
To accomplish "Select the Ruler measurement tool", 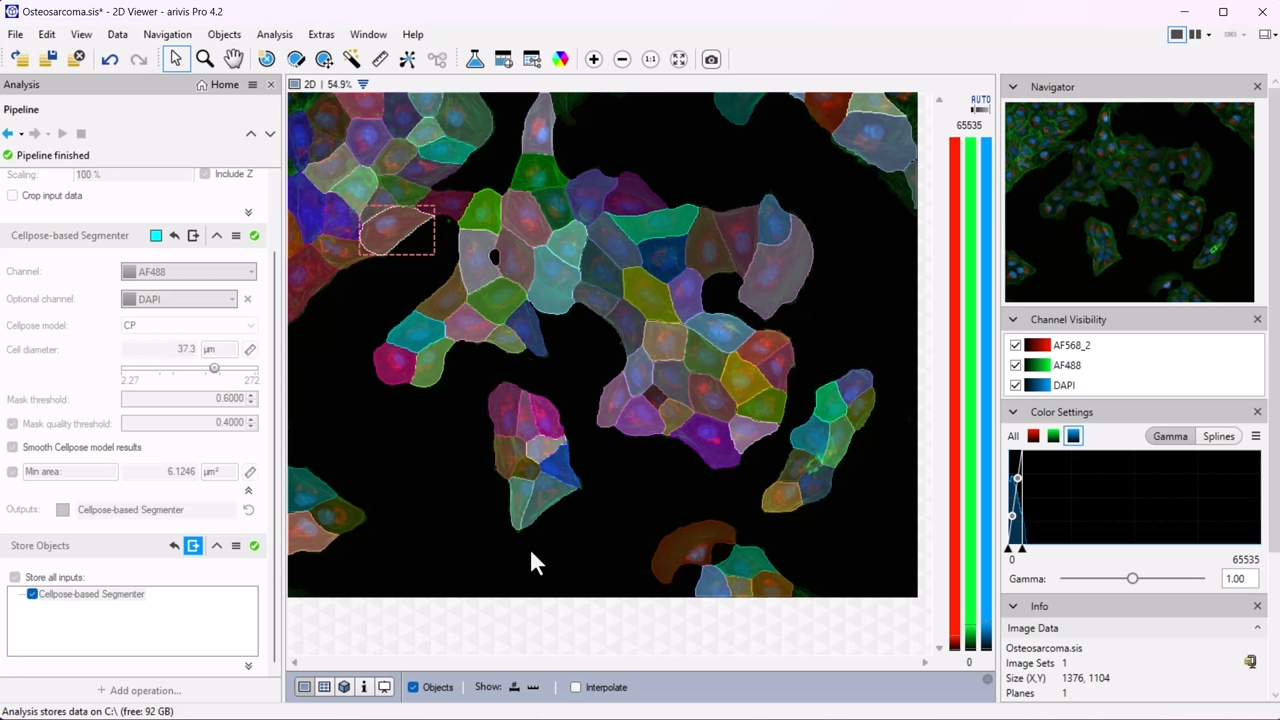I will tap(380, 59).
